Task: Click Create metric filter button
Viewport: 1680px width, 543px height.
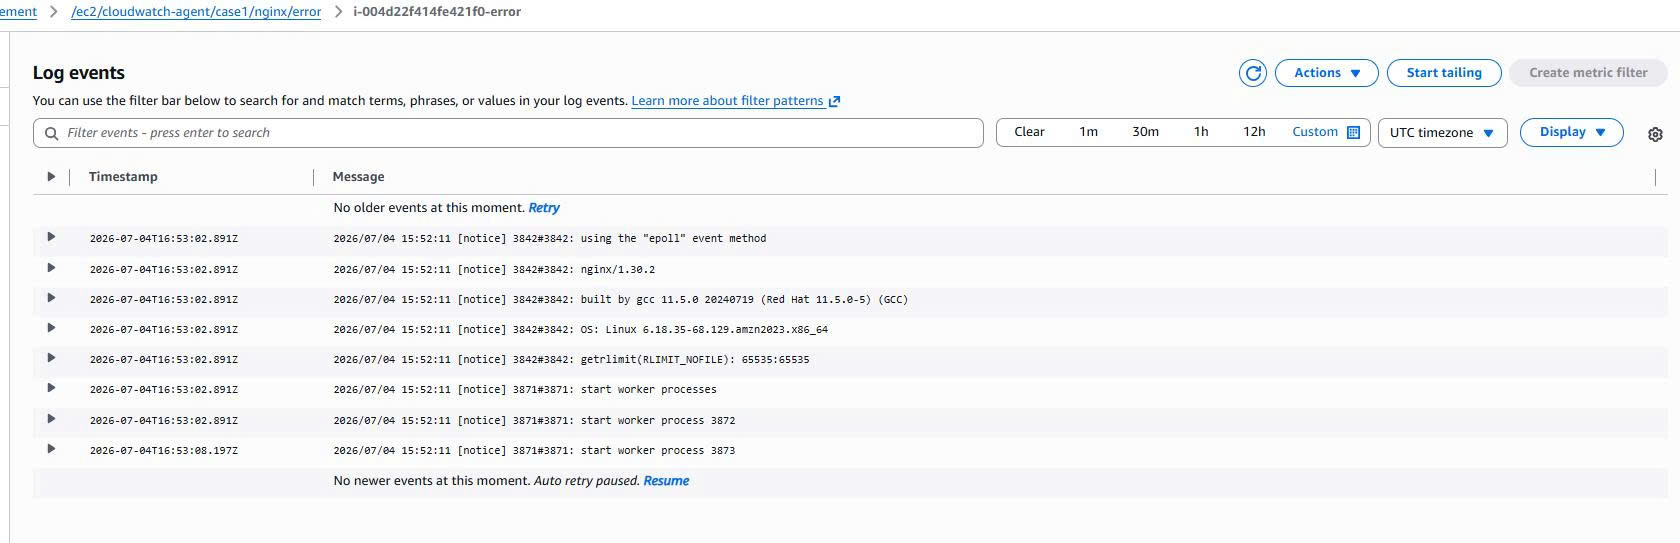Action: [1588, 73]
